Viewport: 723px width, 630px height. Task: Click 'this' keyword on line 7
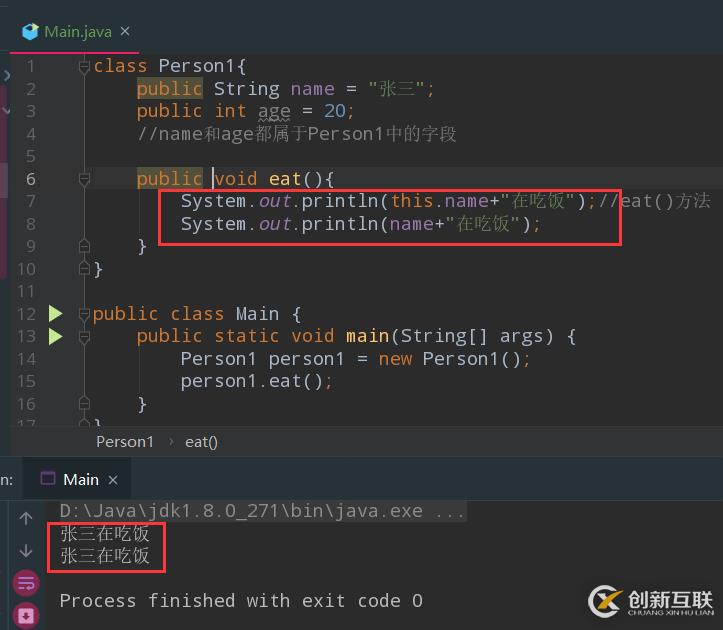412,201
